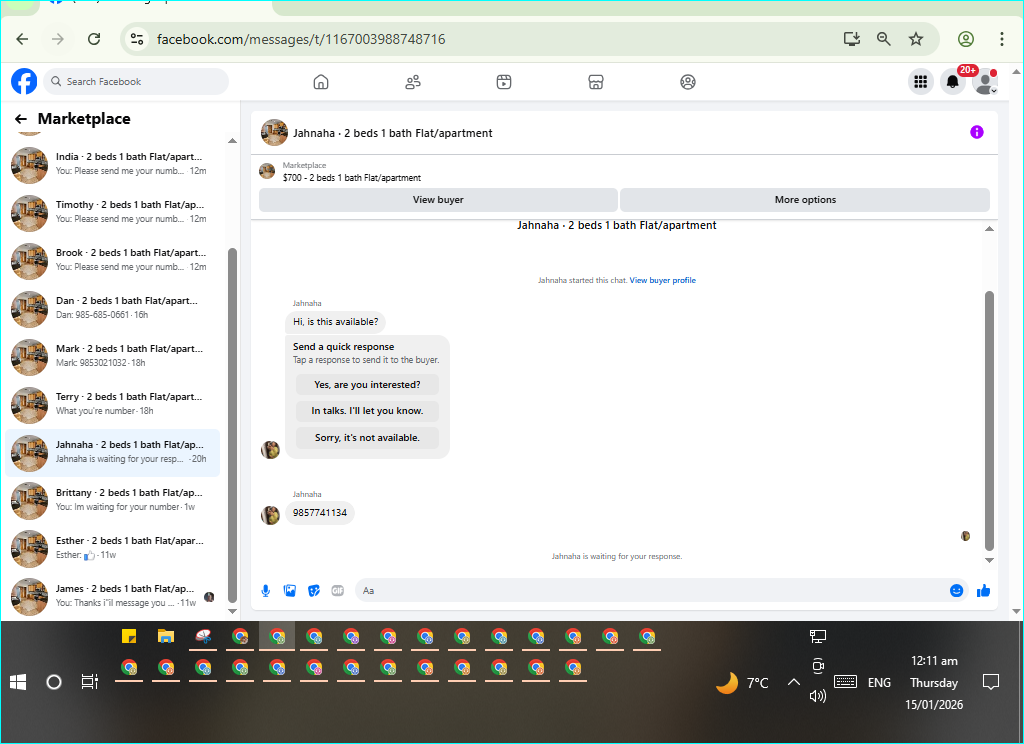Click the View buyer button
This screenshot has height=744, width=1024.
point(438,200)
